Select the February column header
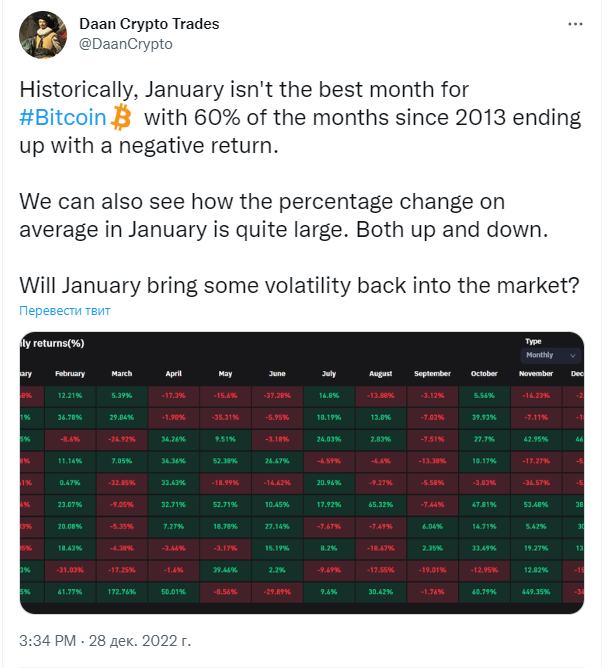 coord(70,374)
